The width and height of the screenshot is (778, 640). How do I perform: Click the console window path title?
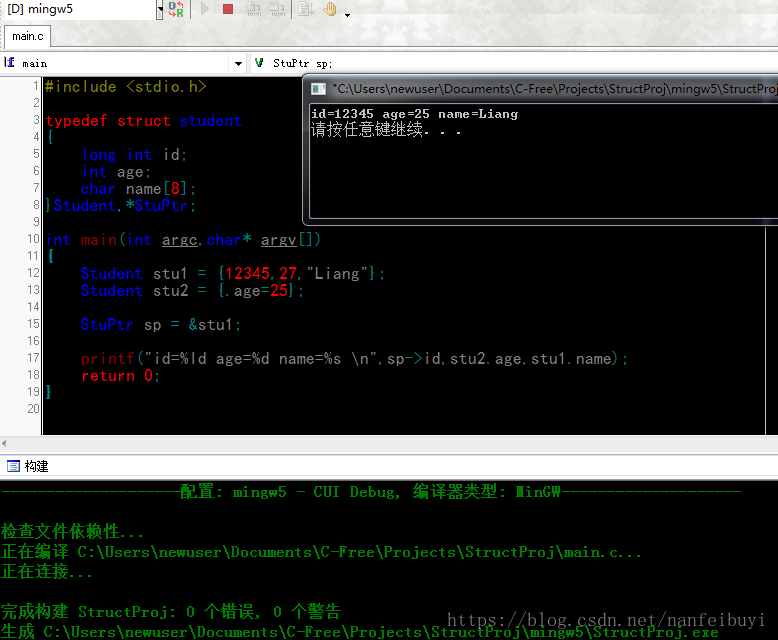(x=555, y=89)
